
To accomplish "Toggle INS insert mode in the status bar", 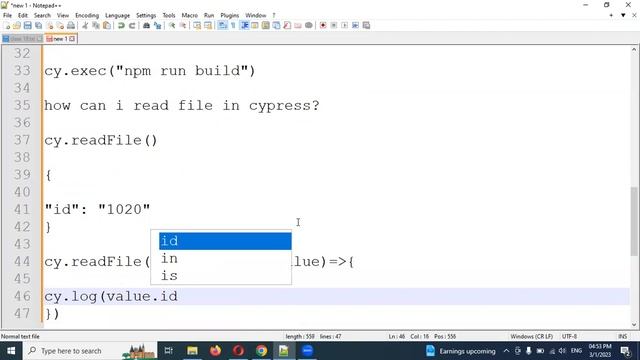I will coord(622,336).
